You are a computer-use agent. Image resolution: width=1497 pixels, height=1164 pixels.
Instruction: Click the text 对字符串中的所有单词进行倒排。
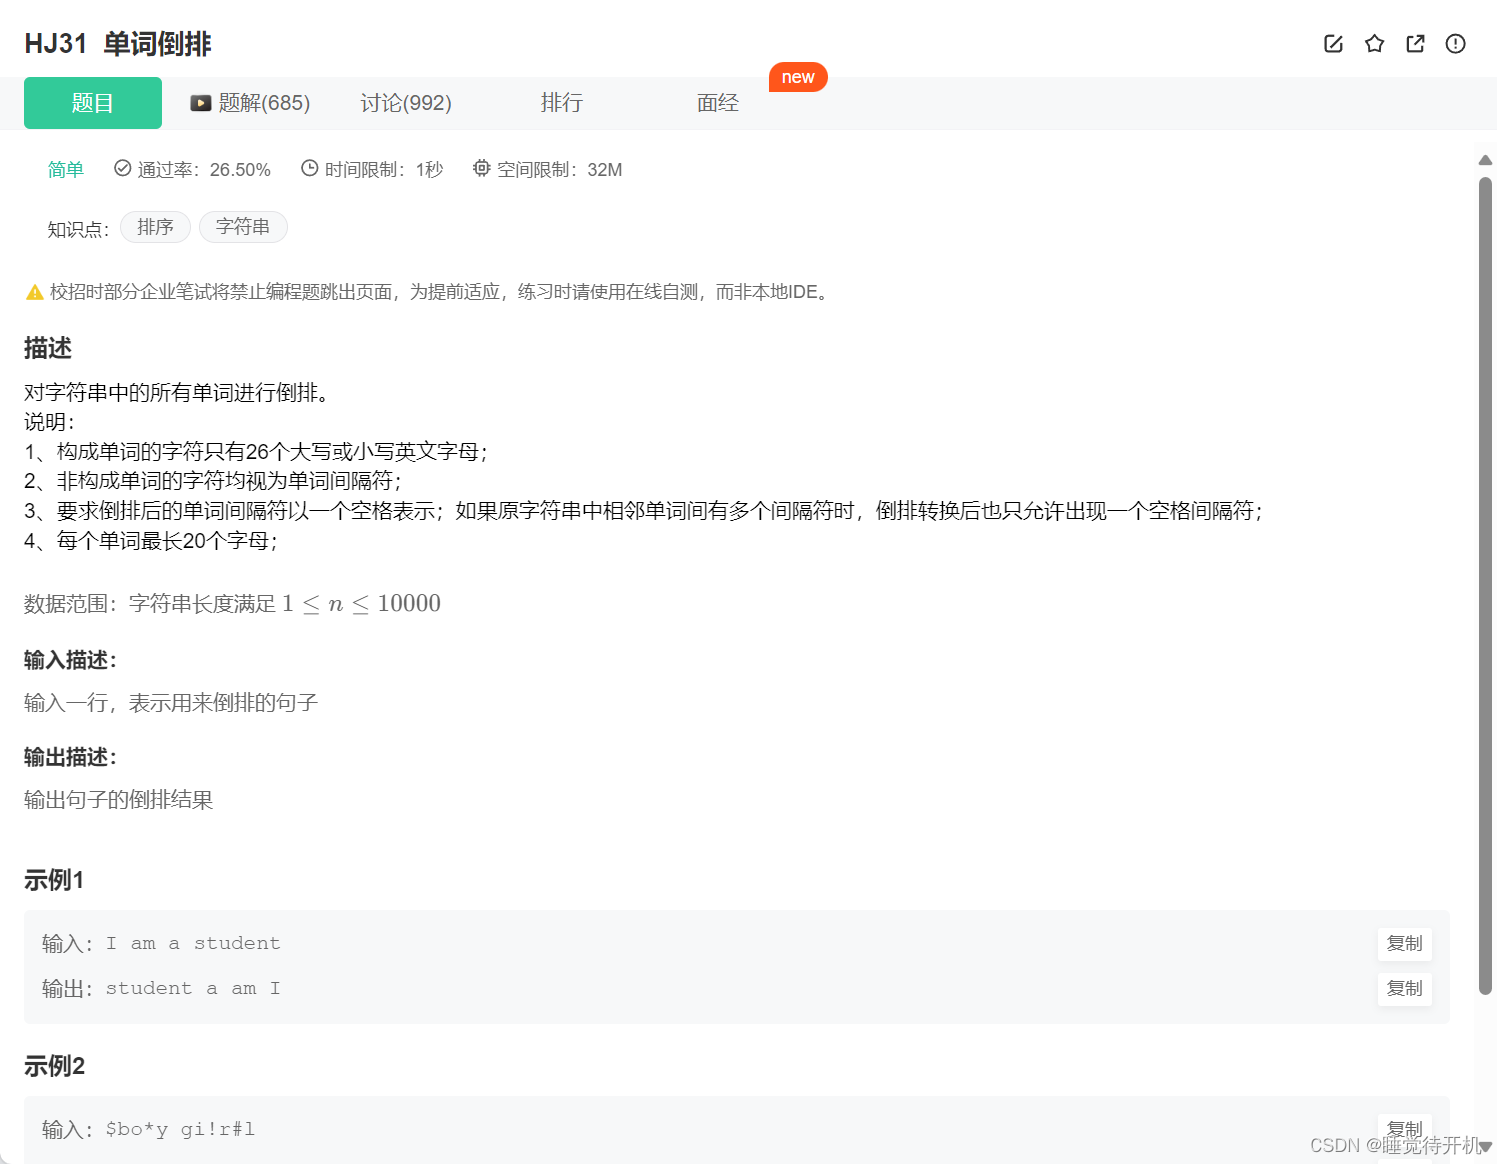tap(177, 392)
